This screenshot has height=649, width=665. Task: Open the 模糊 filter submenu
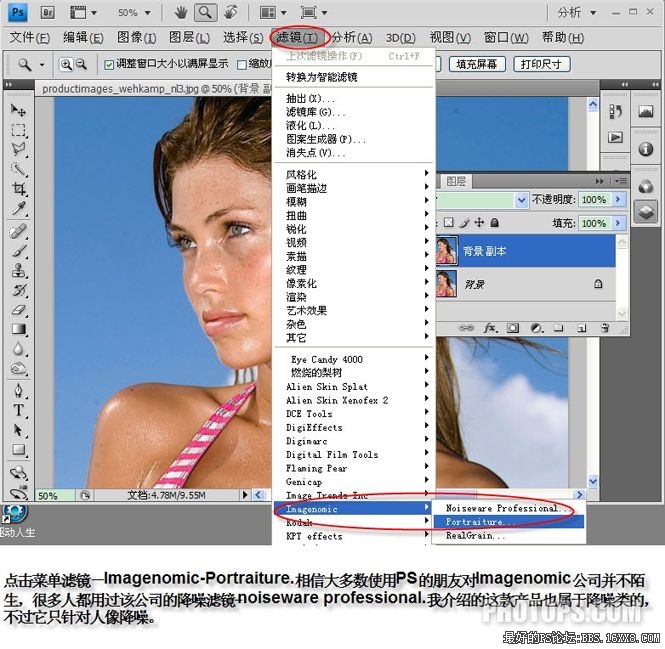coord(353,202)
